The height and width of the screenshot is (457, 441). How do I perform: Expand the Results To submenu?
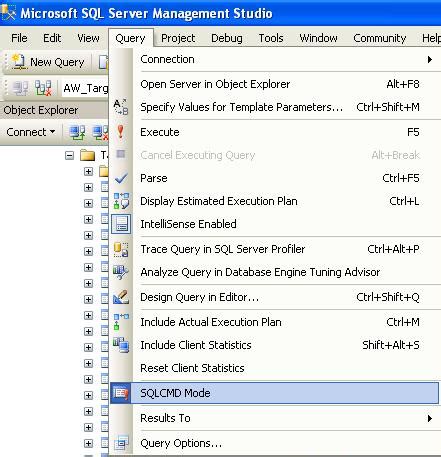coord(287,418)
